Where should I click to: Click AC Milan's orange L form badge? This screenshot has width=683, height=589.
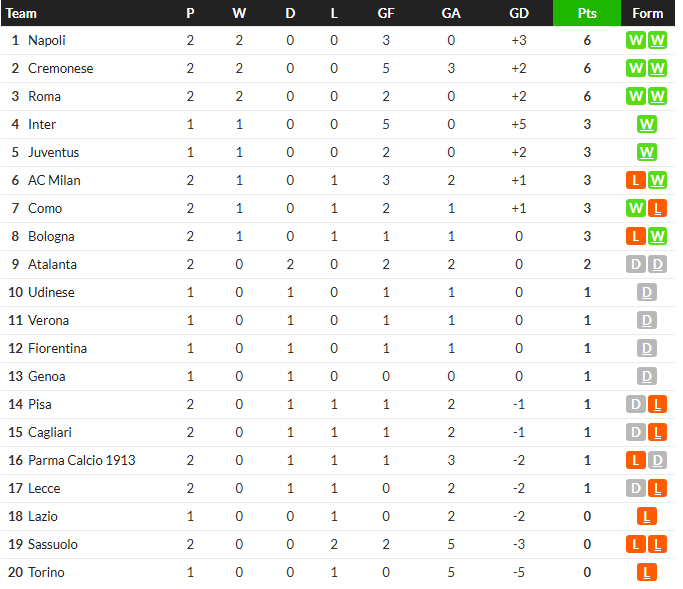pos(636,180)
